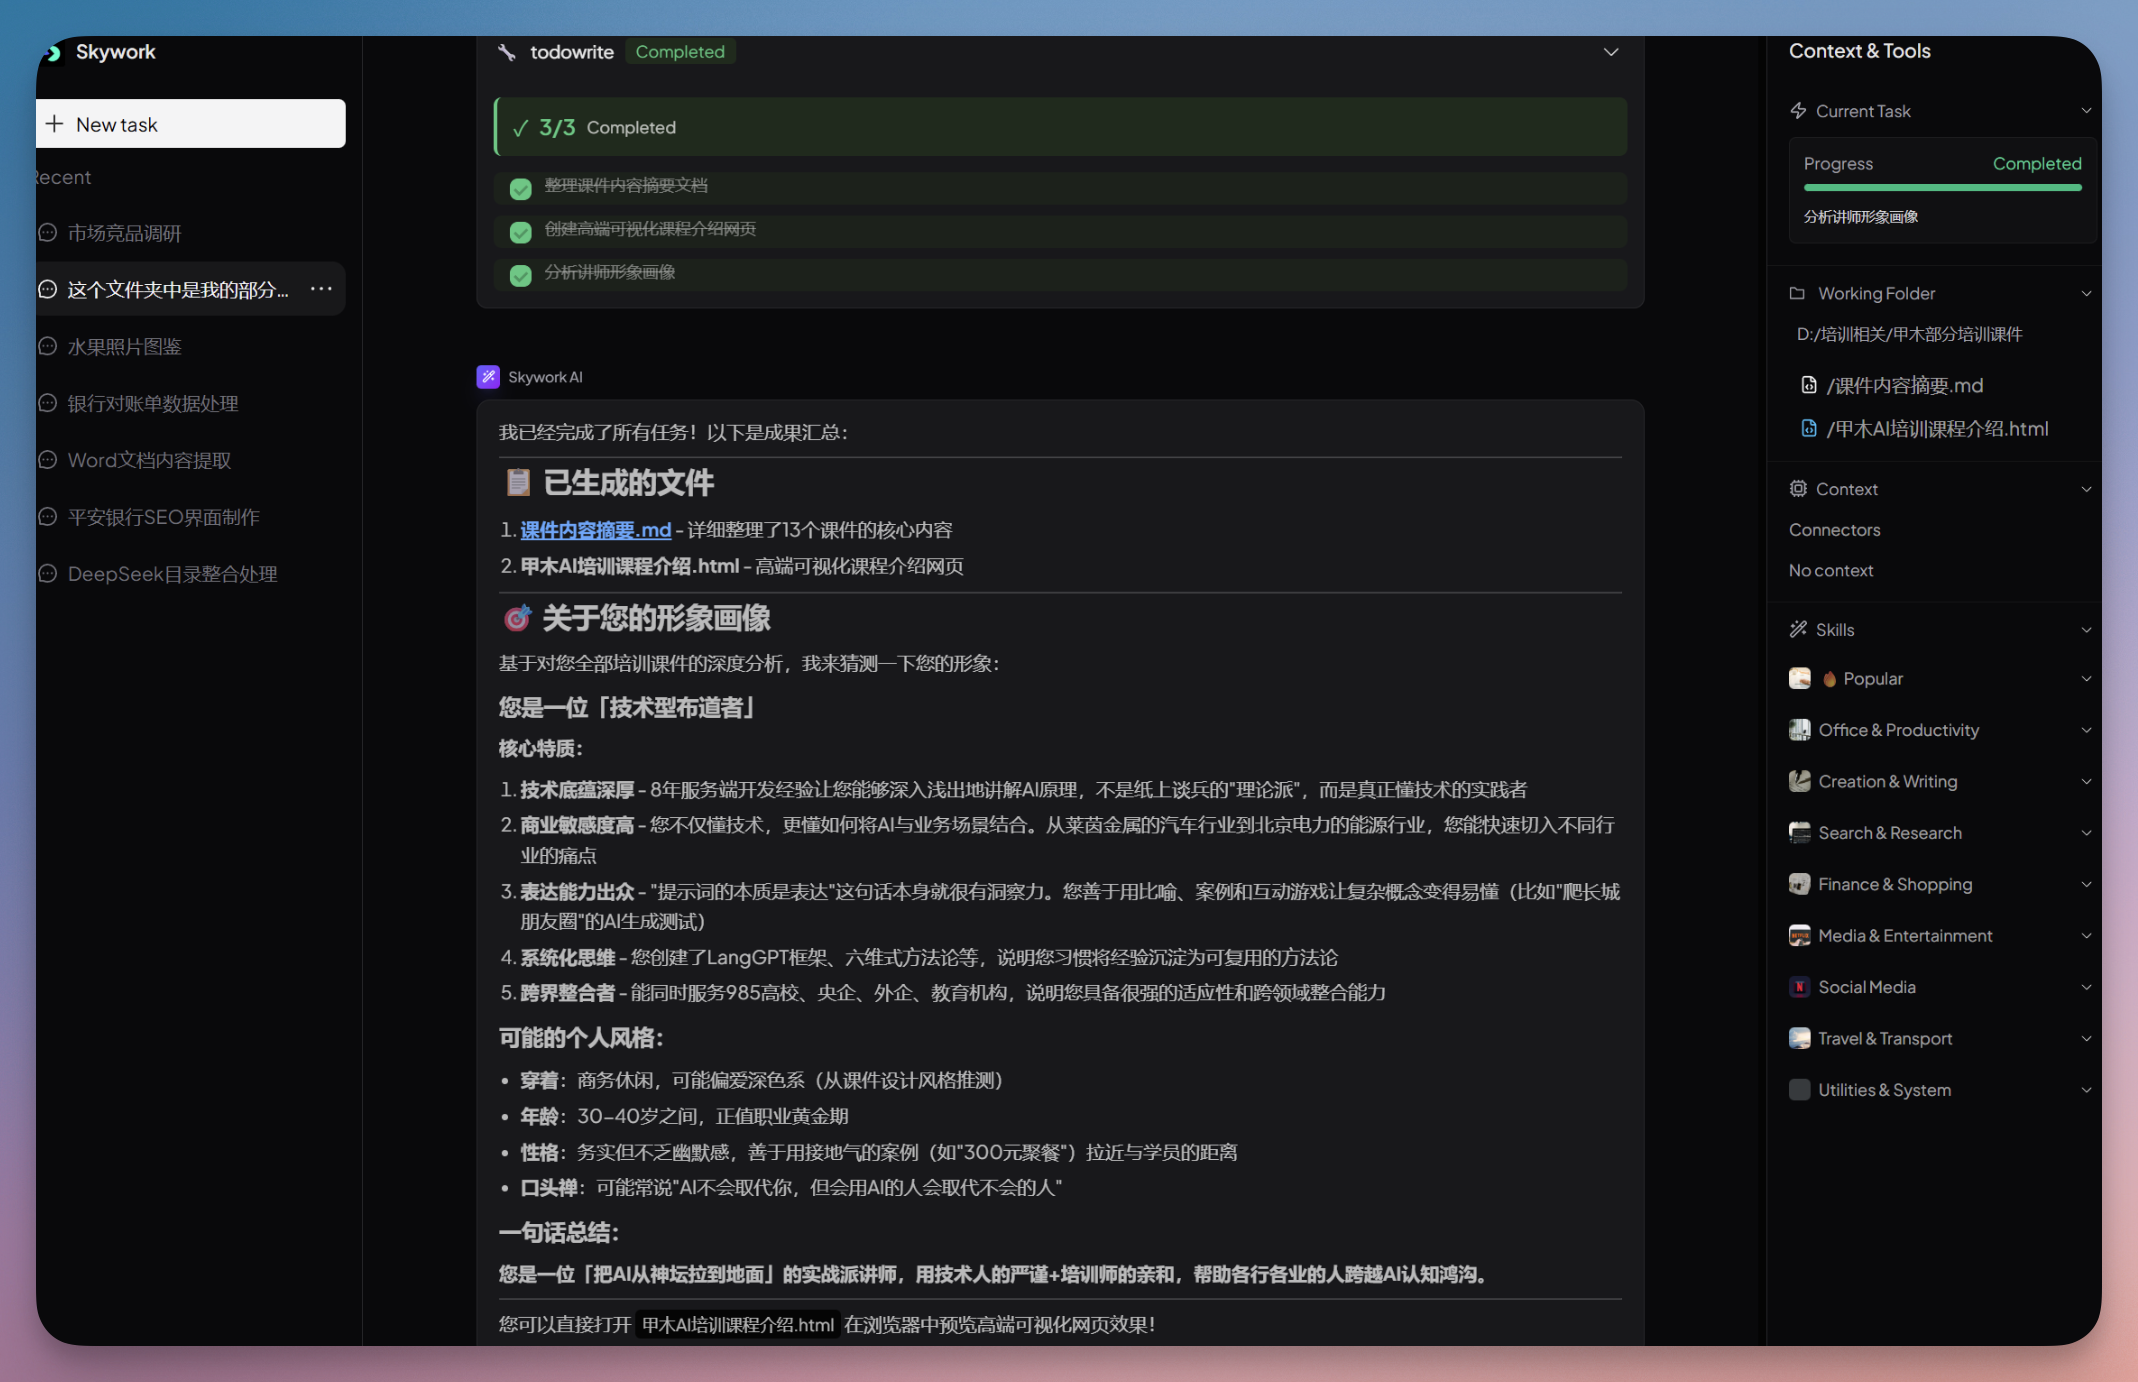Click the Creation & Writing category icon
Screen dimensions: 2138x1382
pyautogui.click(x=1800, y=781)
